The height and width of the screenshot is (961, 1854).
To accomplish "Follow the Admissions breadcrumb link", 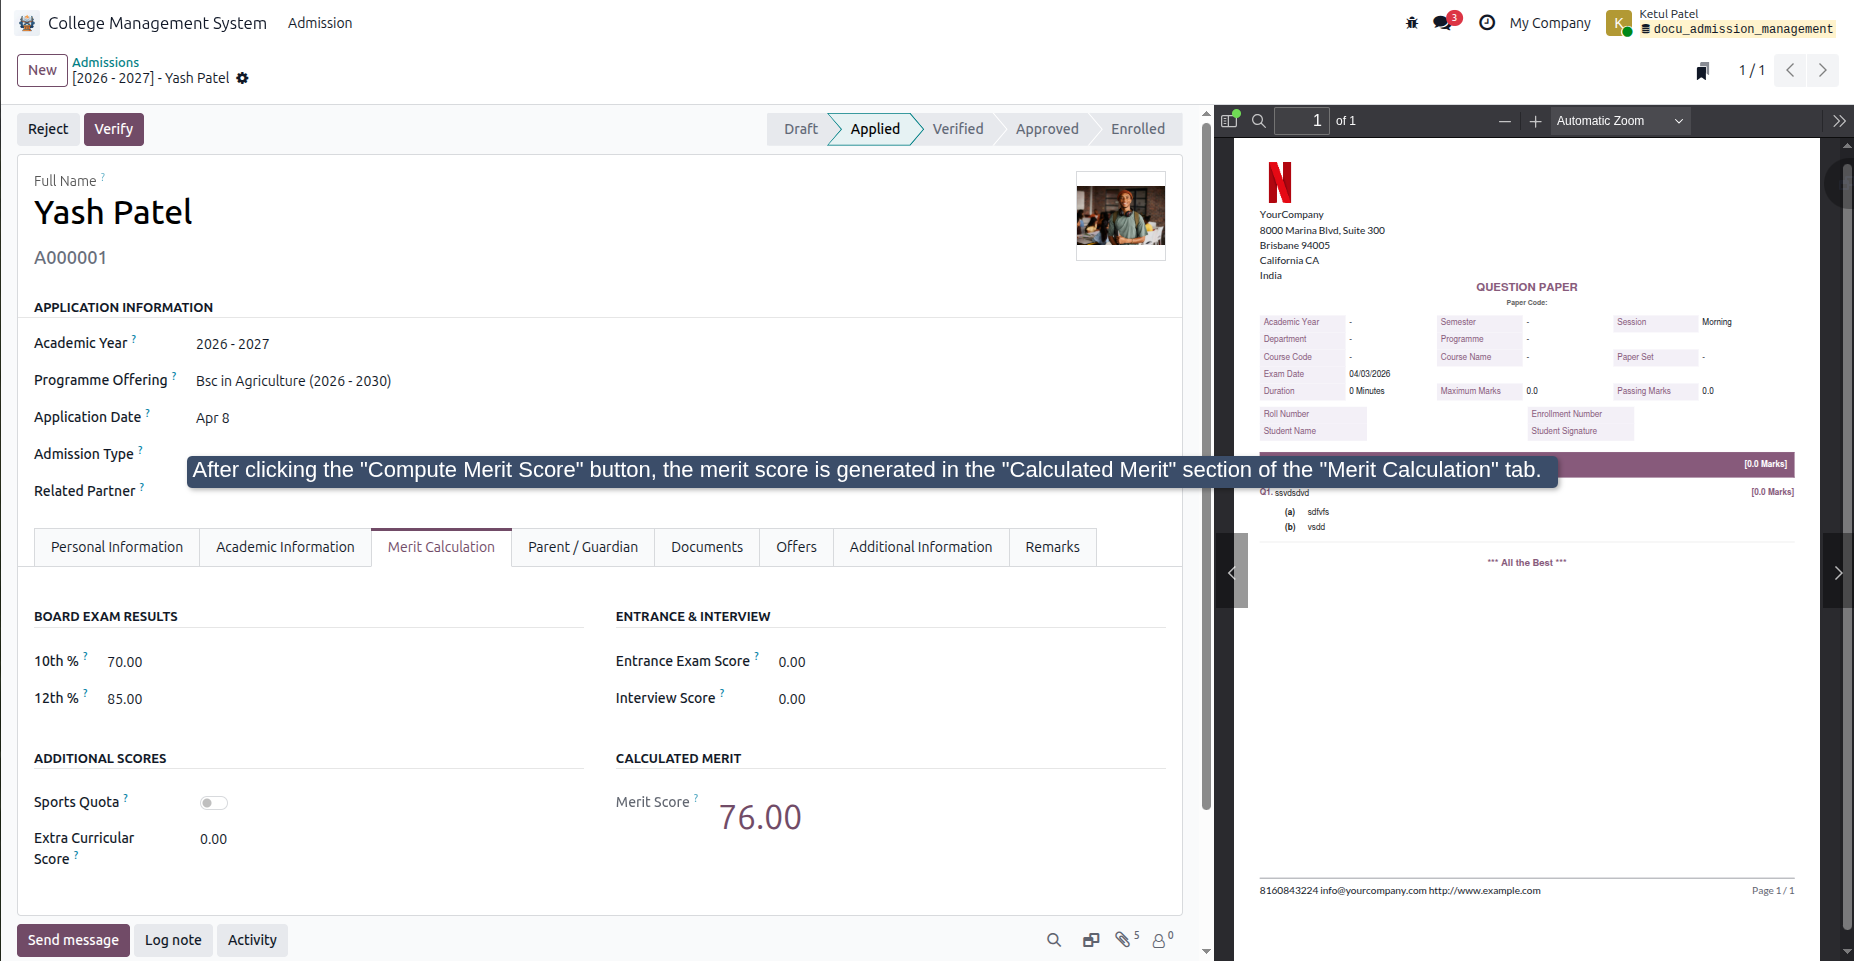I will 105,62.
